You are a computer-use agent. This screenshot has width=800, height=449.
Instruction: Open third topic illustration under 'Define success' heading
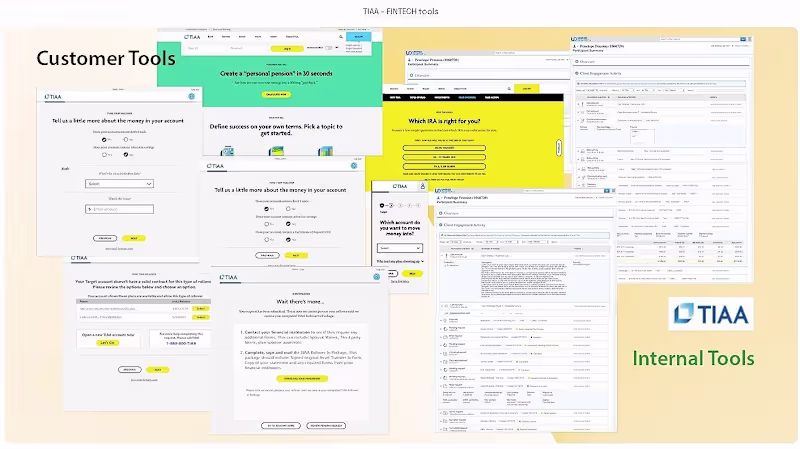tap(325, 151)
